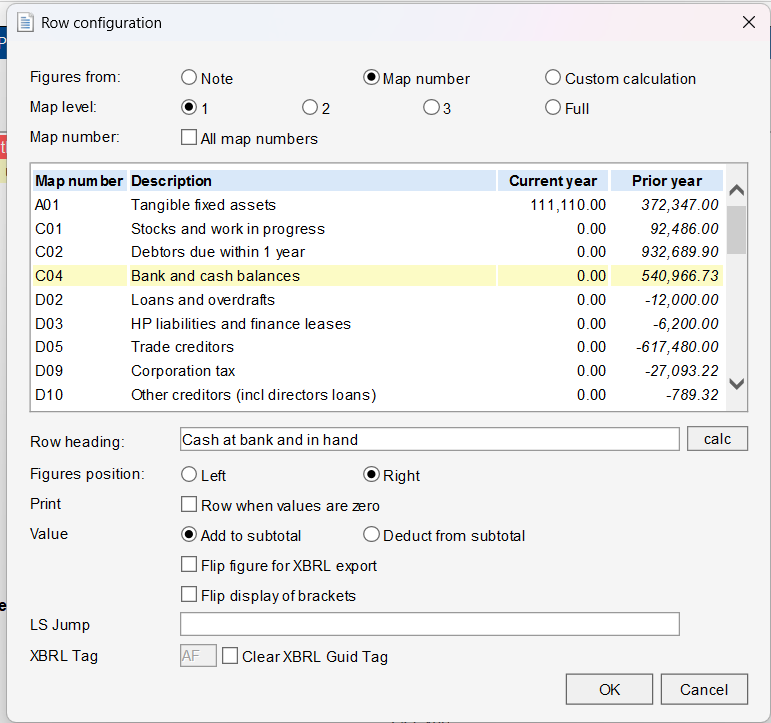Click prior year value -12,000.00

(682, 300)
